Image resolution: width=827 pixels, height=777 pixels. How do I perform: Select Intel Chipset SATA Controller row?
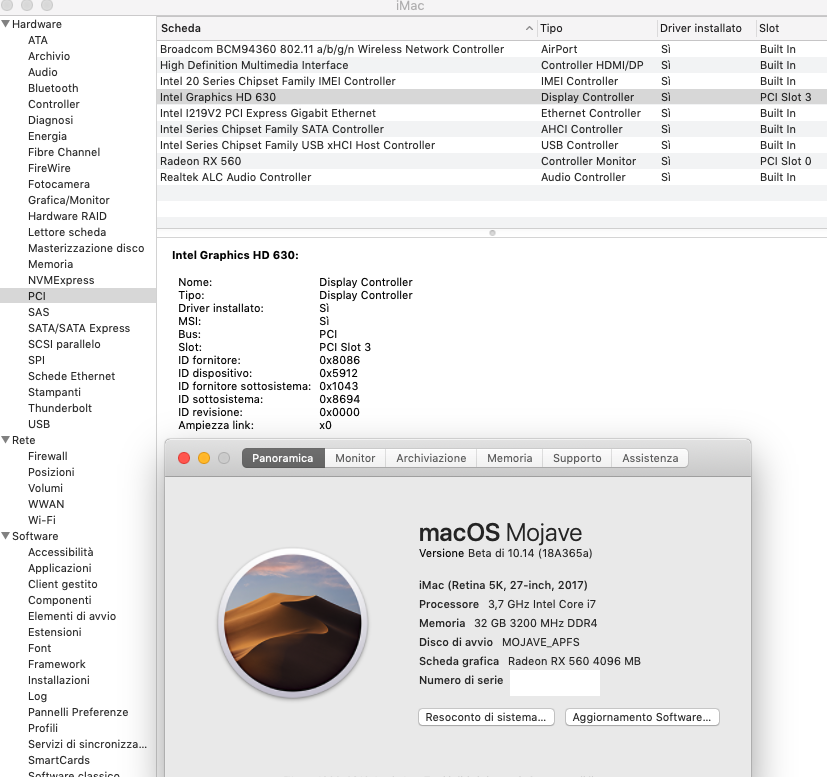pos(492,129)
